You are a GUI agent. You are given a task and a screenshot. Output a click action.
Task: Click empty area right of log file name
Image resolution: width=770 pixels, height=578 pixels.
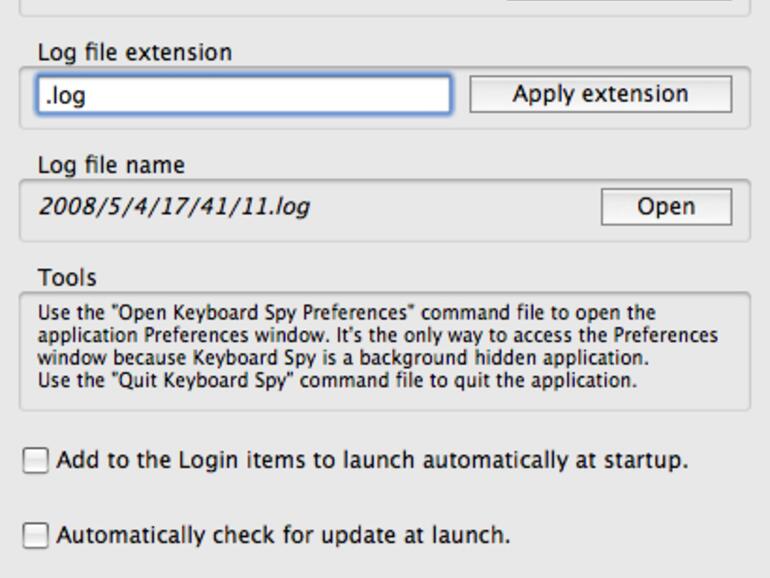450,207
